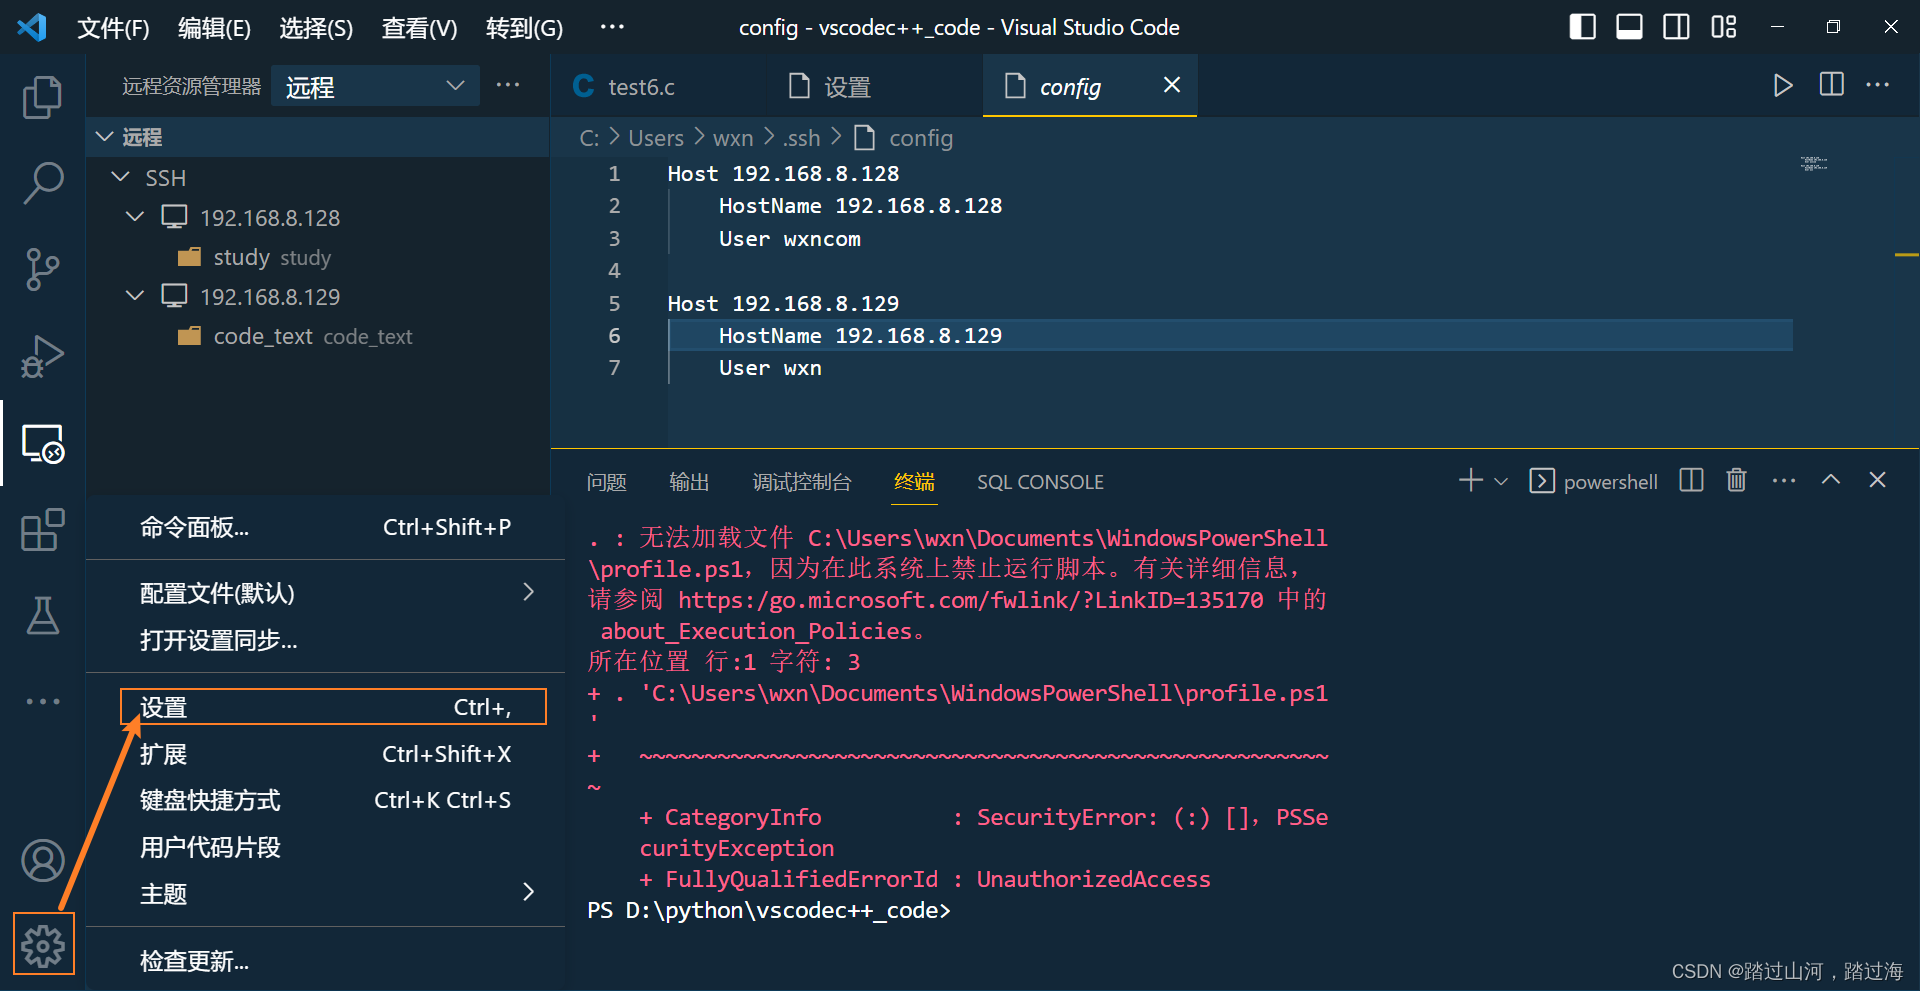The image size is (1920, 991).
Task: Open 查看(V) menu
Action: pos(419,28)
